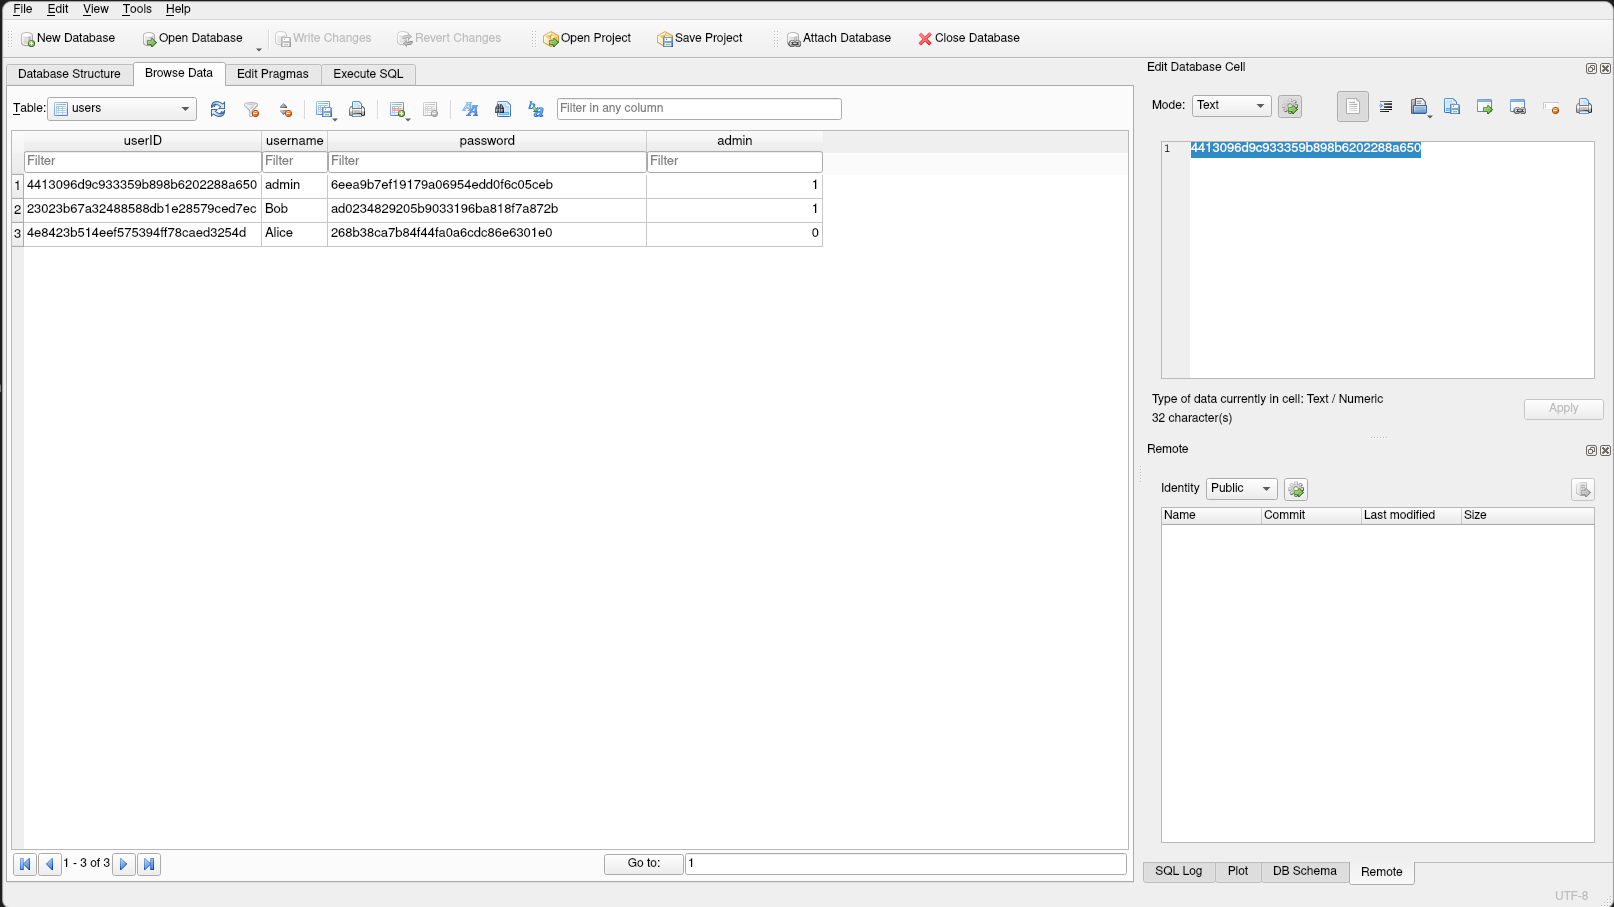Click the Set as NULL icon in cell editor
Image resolution: width=1614 pixels, height=907 pixels.
click(x=1551, y=107)
